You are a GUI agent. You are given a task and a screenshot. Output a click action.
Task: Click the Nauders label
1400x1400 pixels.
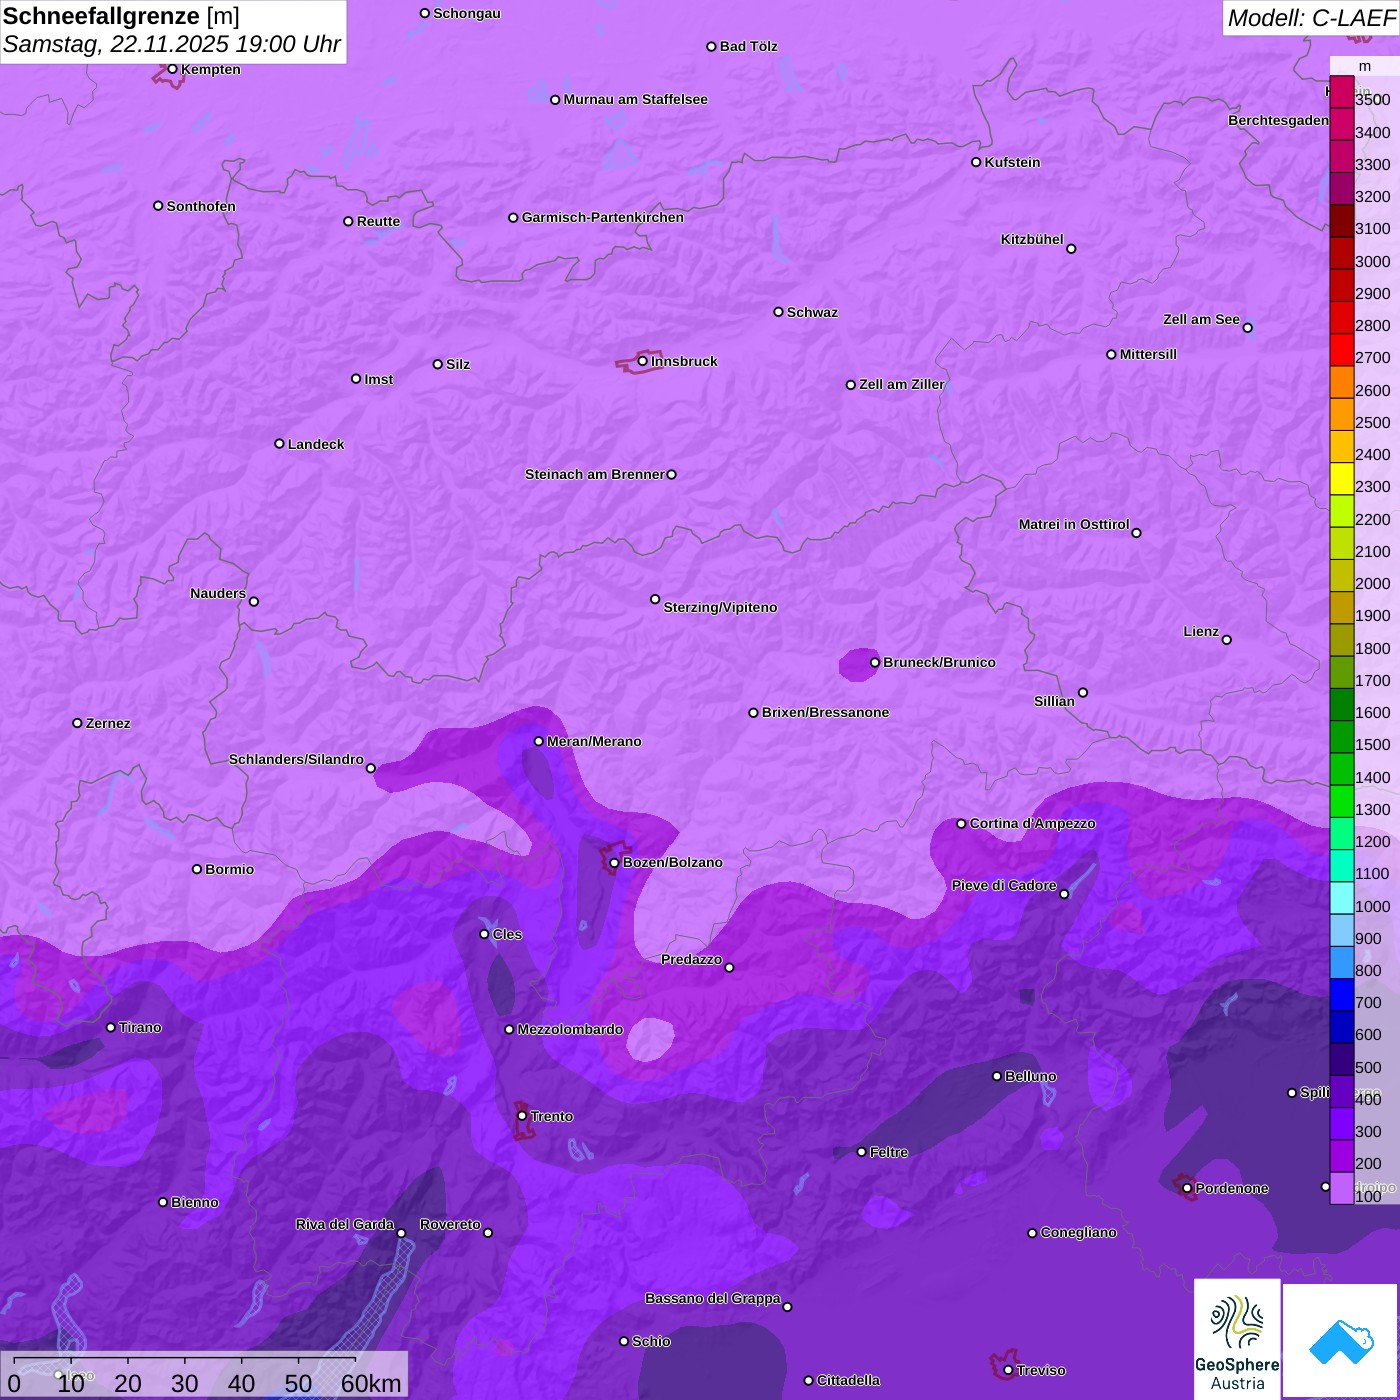218,593
